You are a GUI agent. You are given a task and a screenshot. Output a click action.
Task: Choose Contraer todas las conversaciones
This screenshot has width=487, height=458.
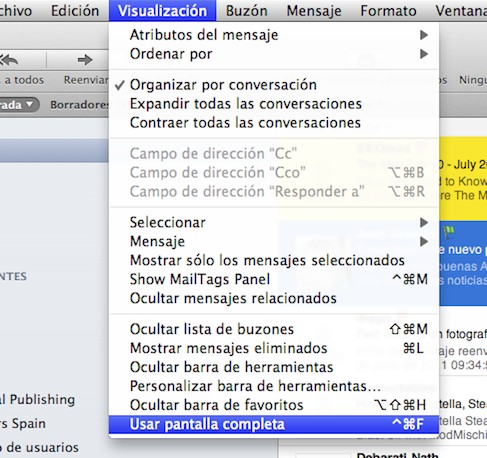point(274,123)
